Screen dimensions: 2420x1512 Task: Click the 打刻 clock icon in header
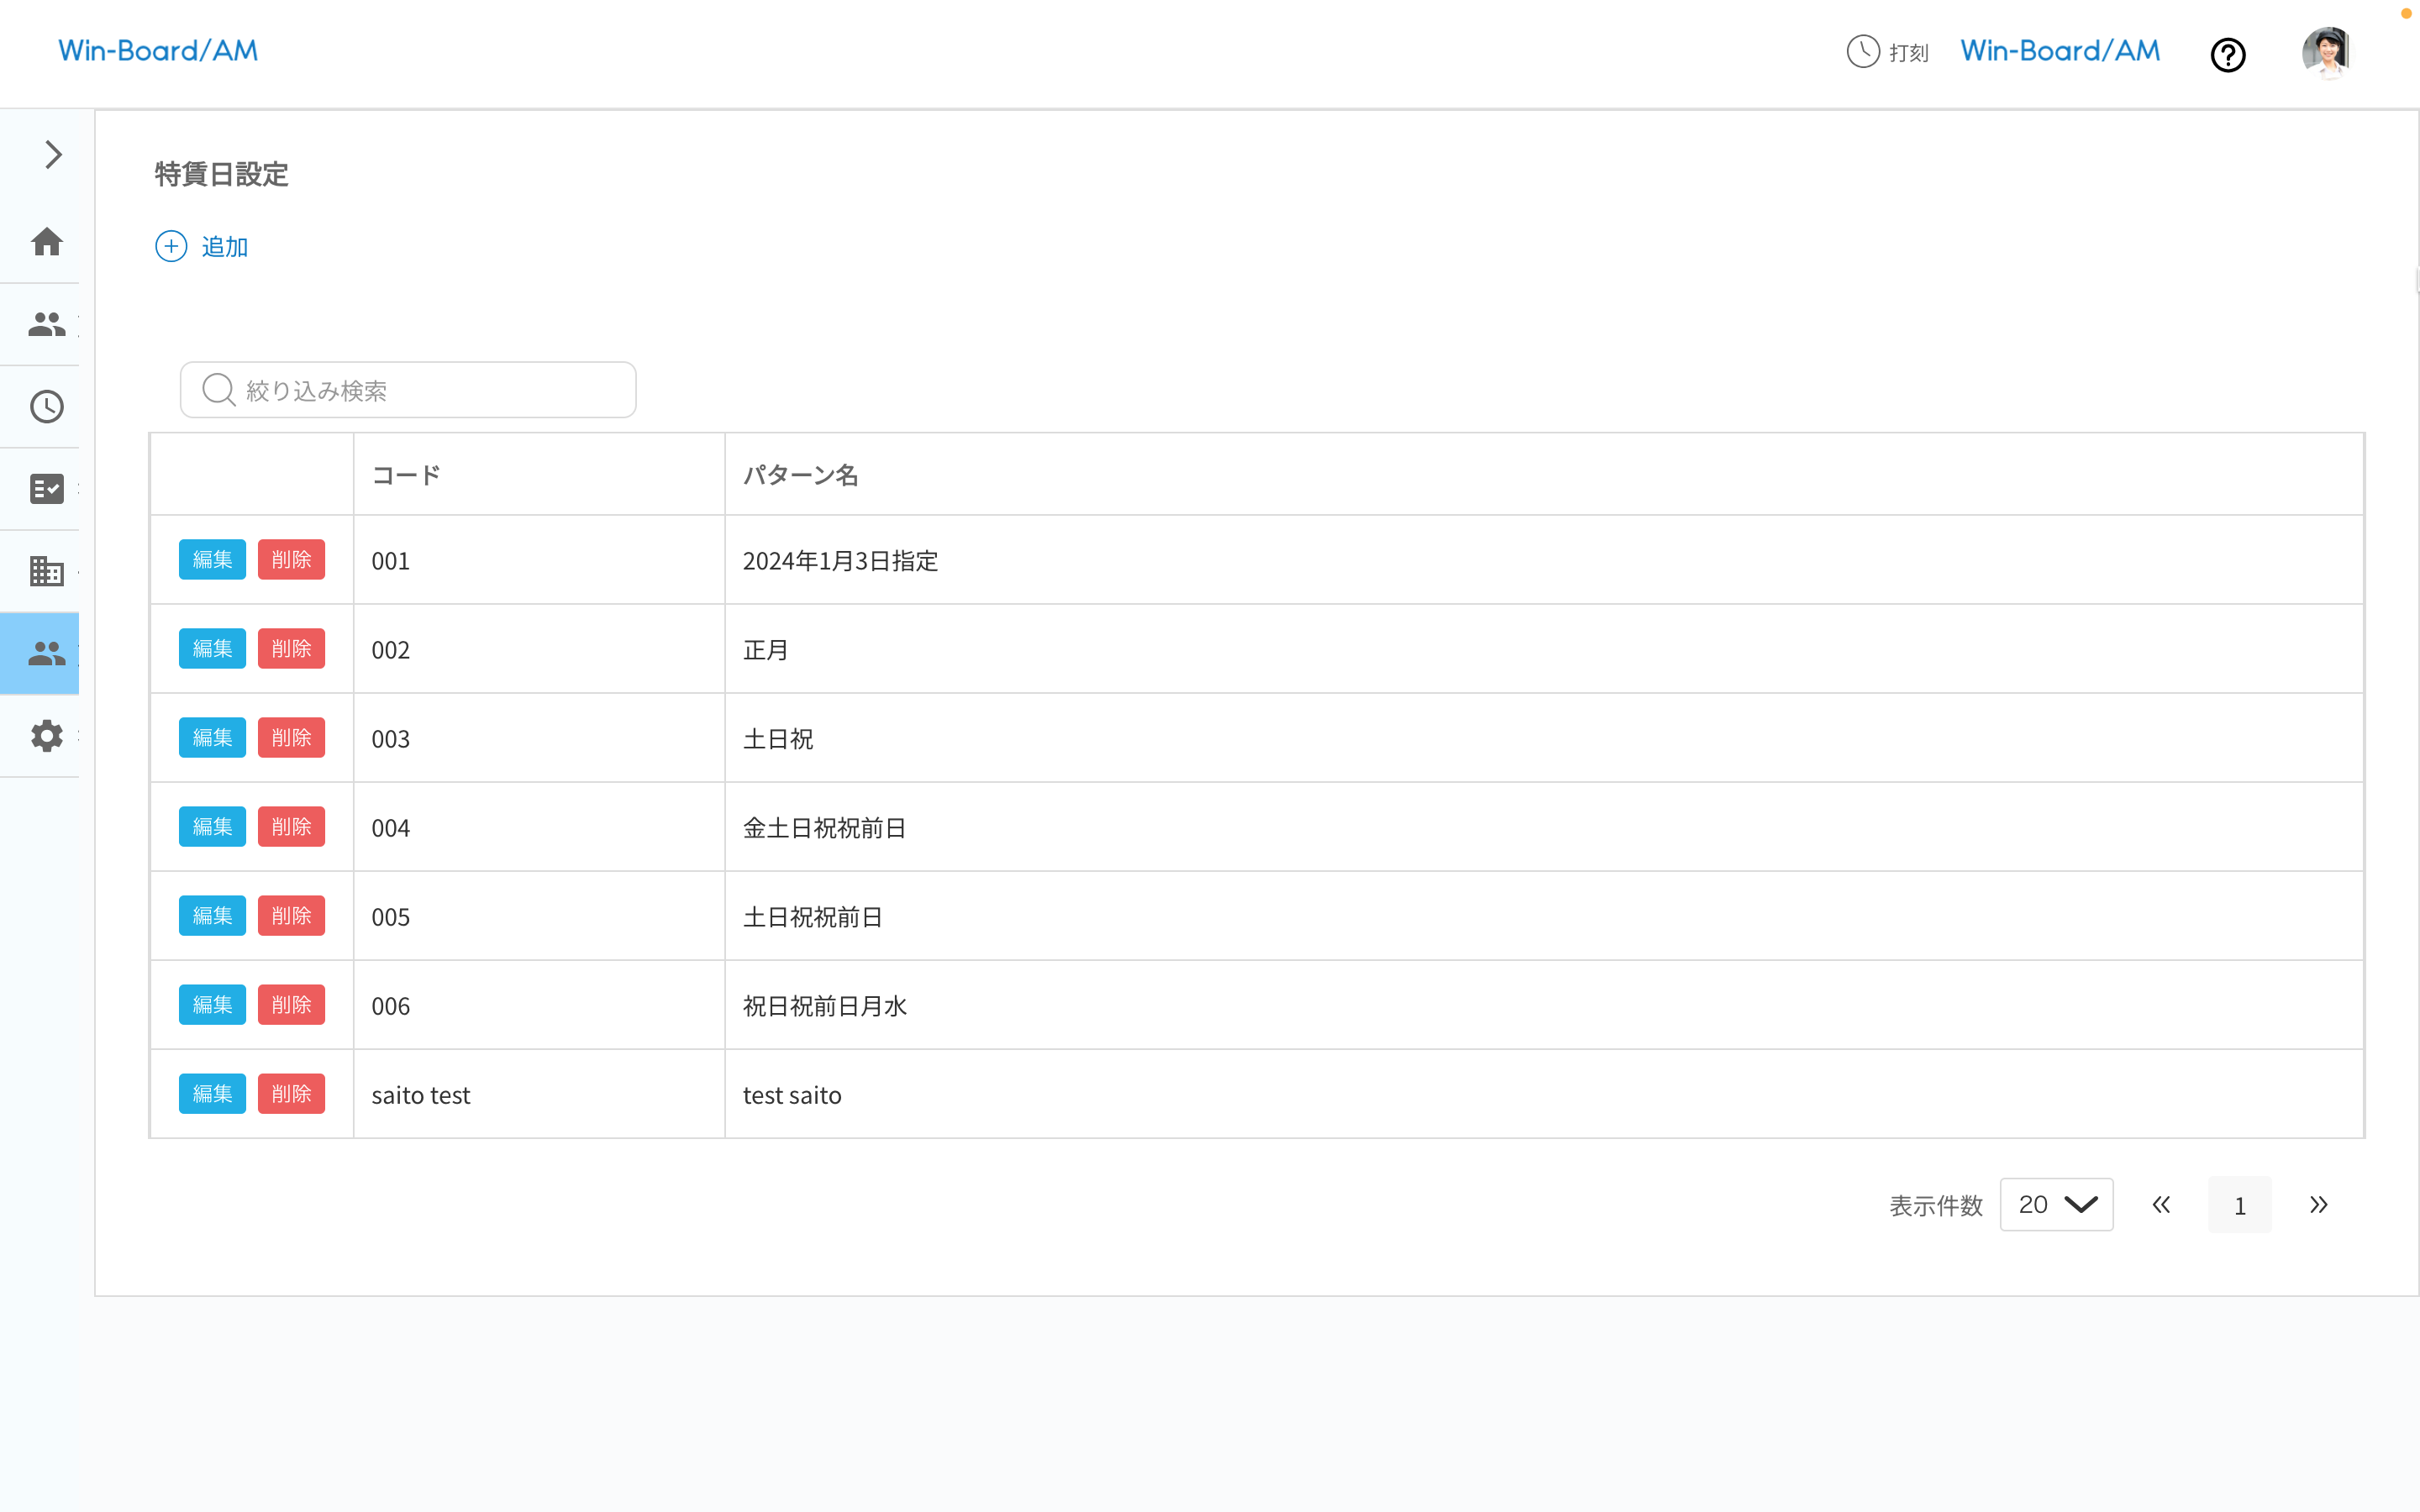click(x=1862, y=51)
